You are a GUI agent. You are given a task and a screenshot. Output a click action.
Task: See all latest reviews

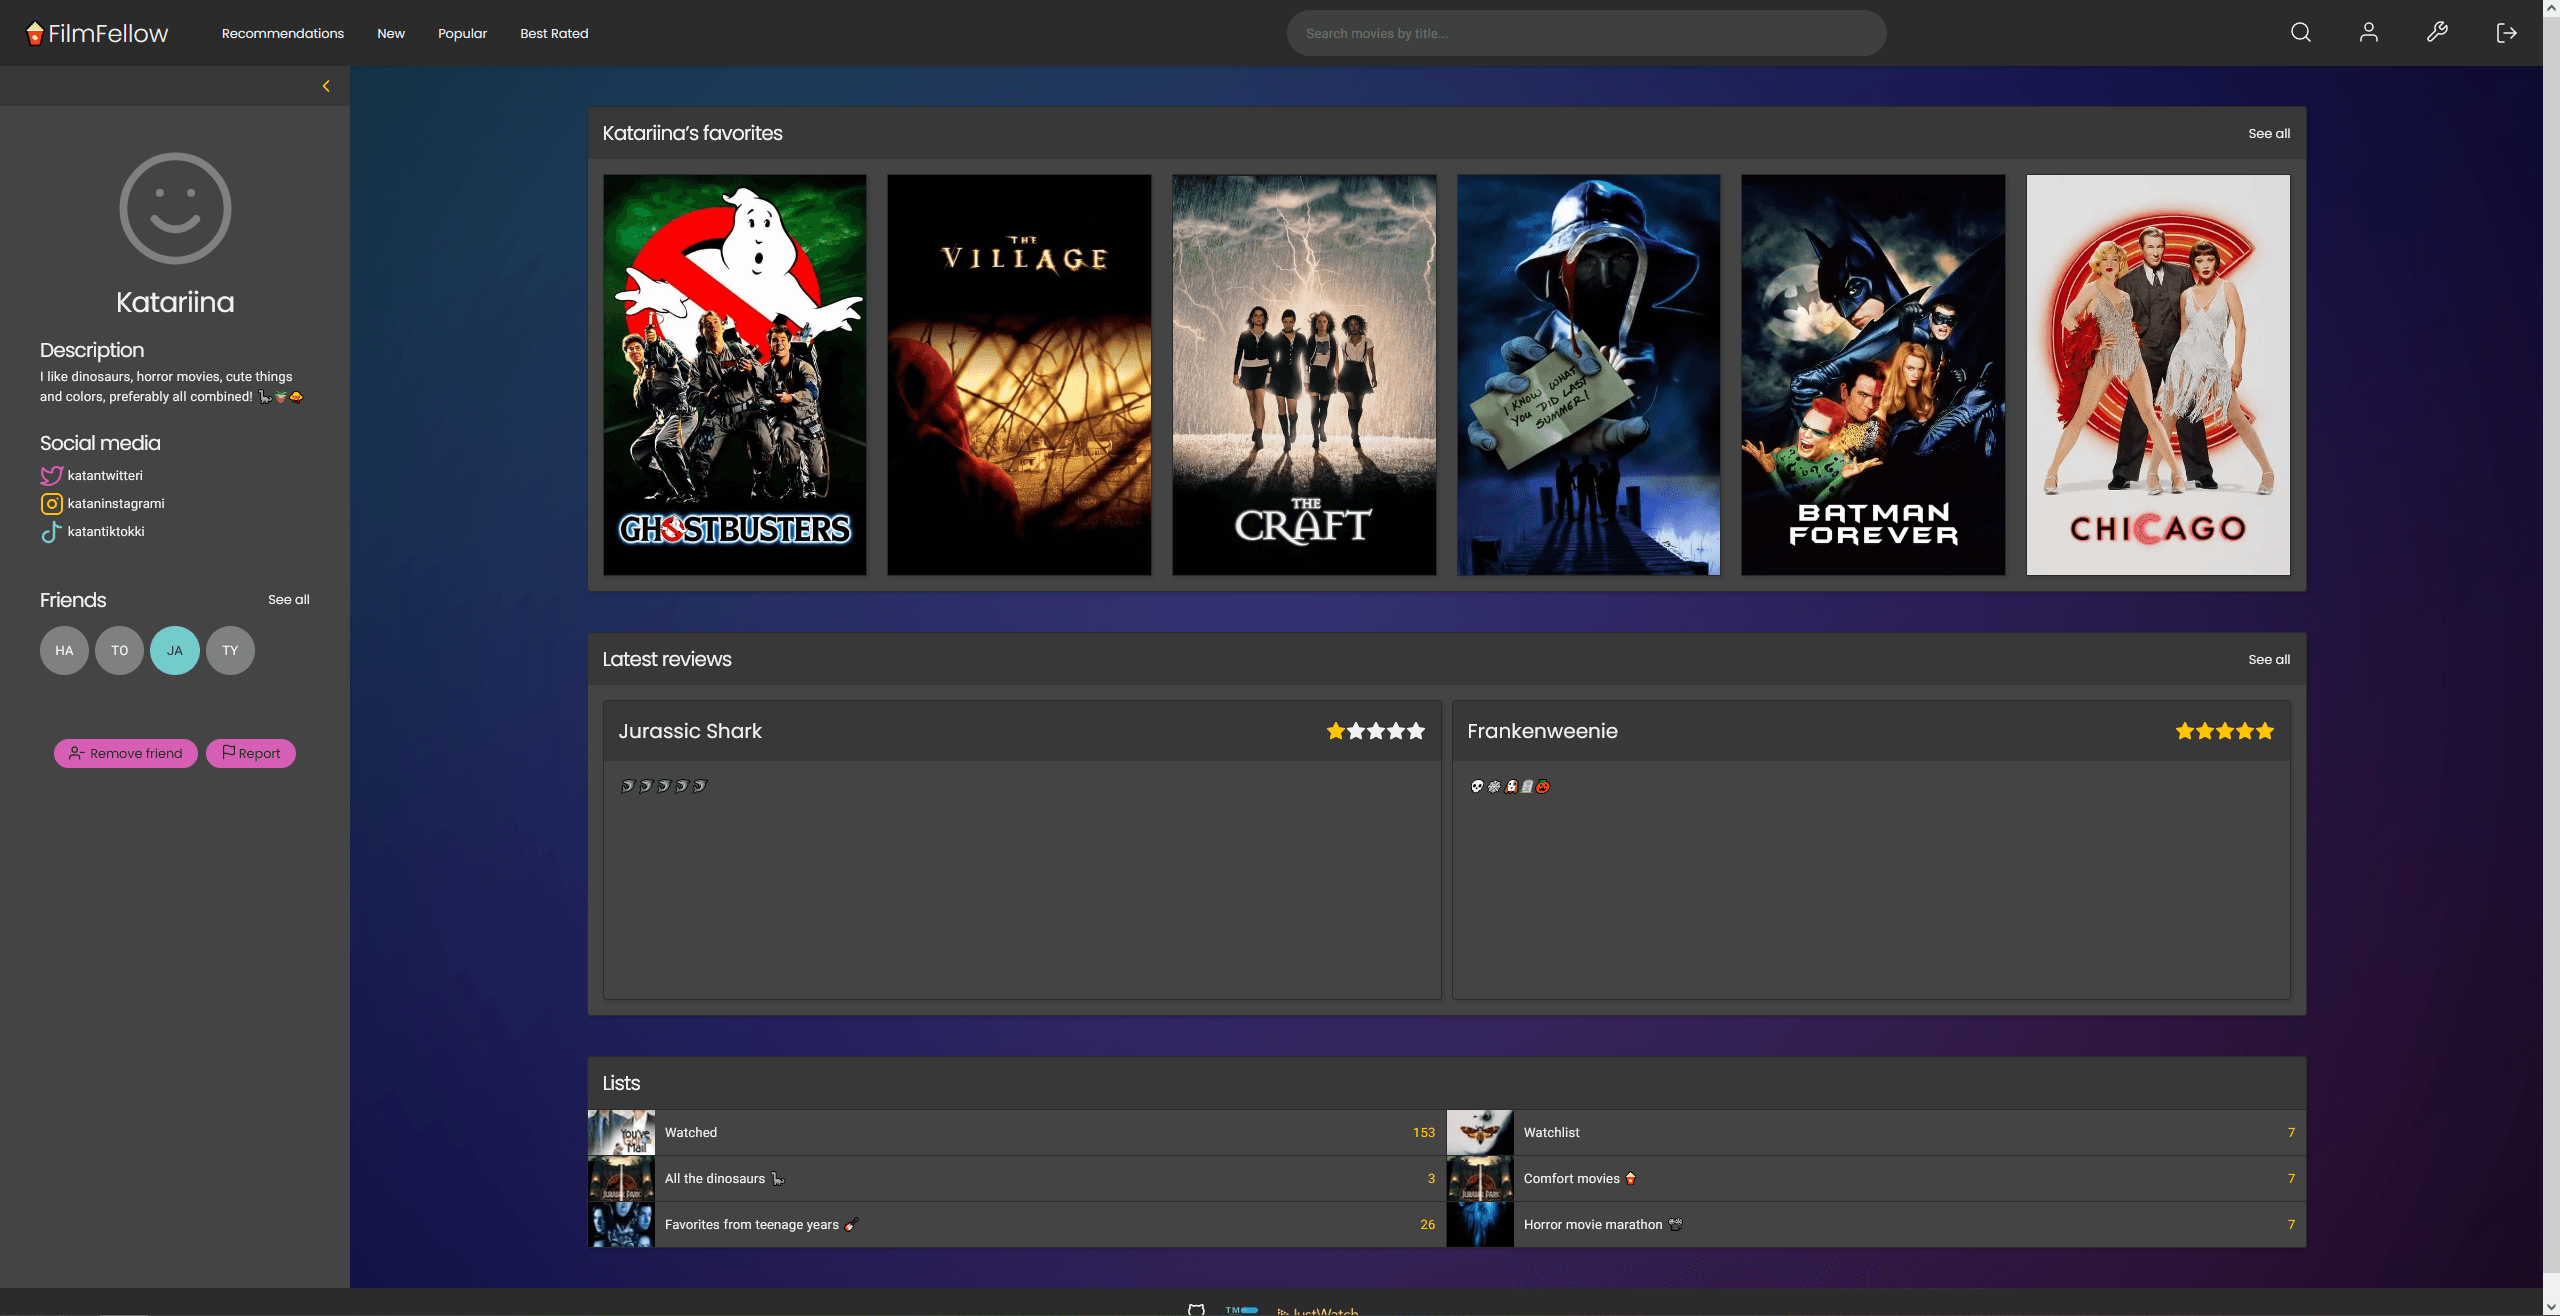point(2269,659)
